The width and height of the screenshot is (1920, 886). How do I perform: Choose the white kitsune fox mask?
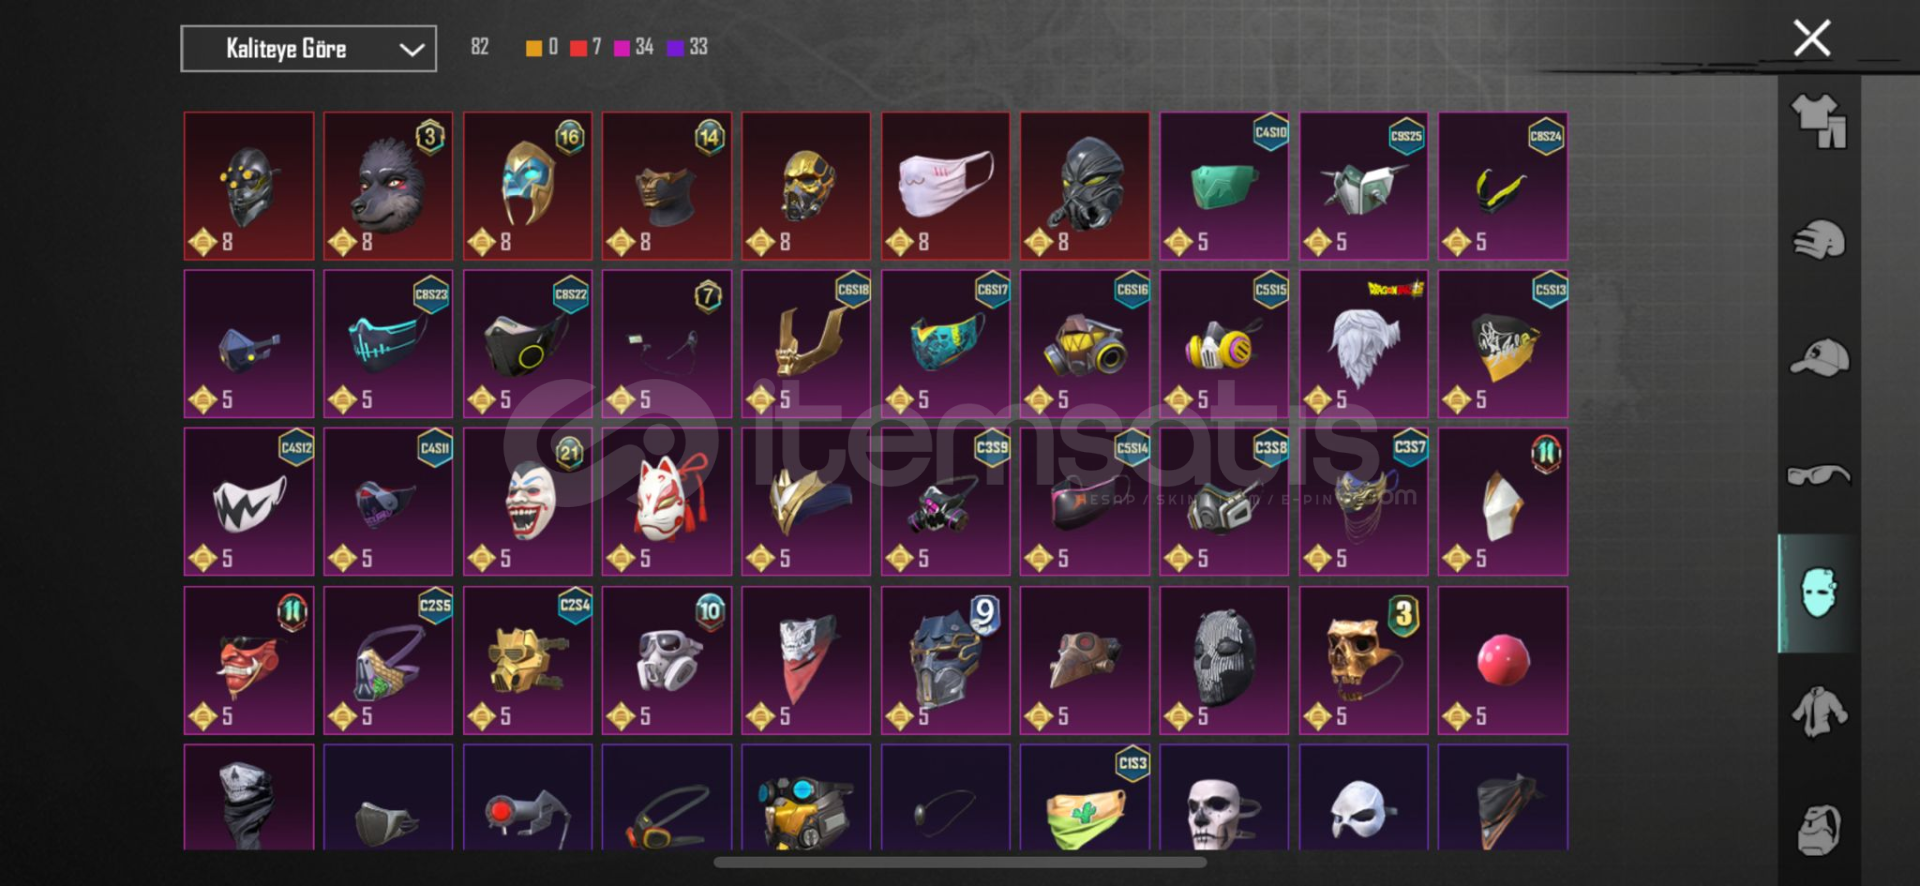click(667, 502)
